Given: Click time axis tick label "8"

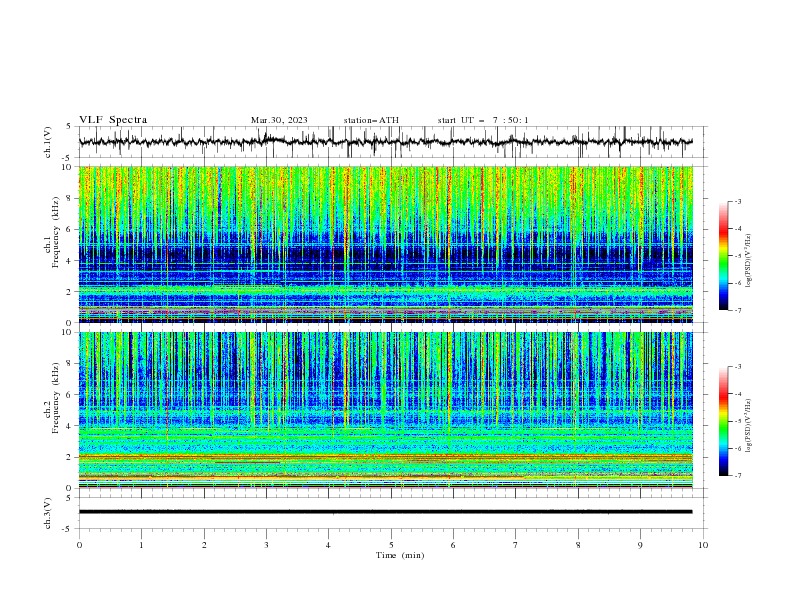Looking at the screenshot, I should click(x=578, y=545).
